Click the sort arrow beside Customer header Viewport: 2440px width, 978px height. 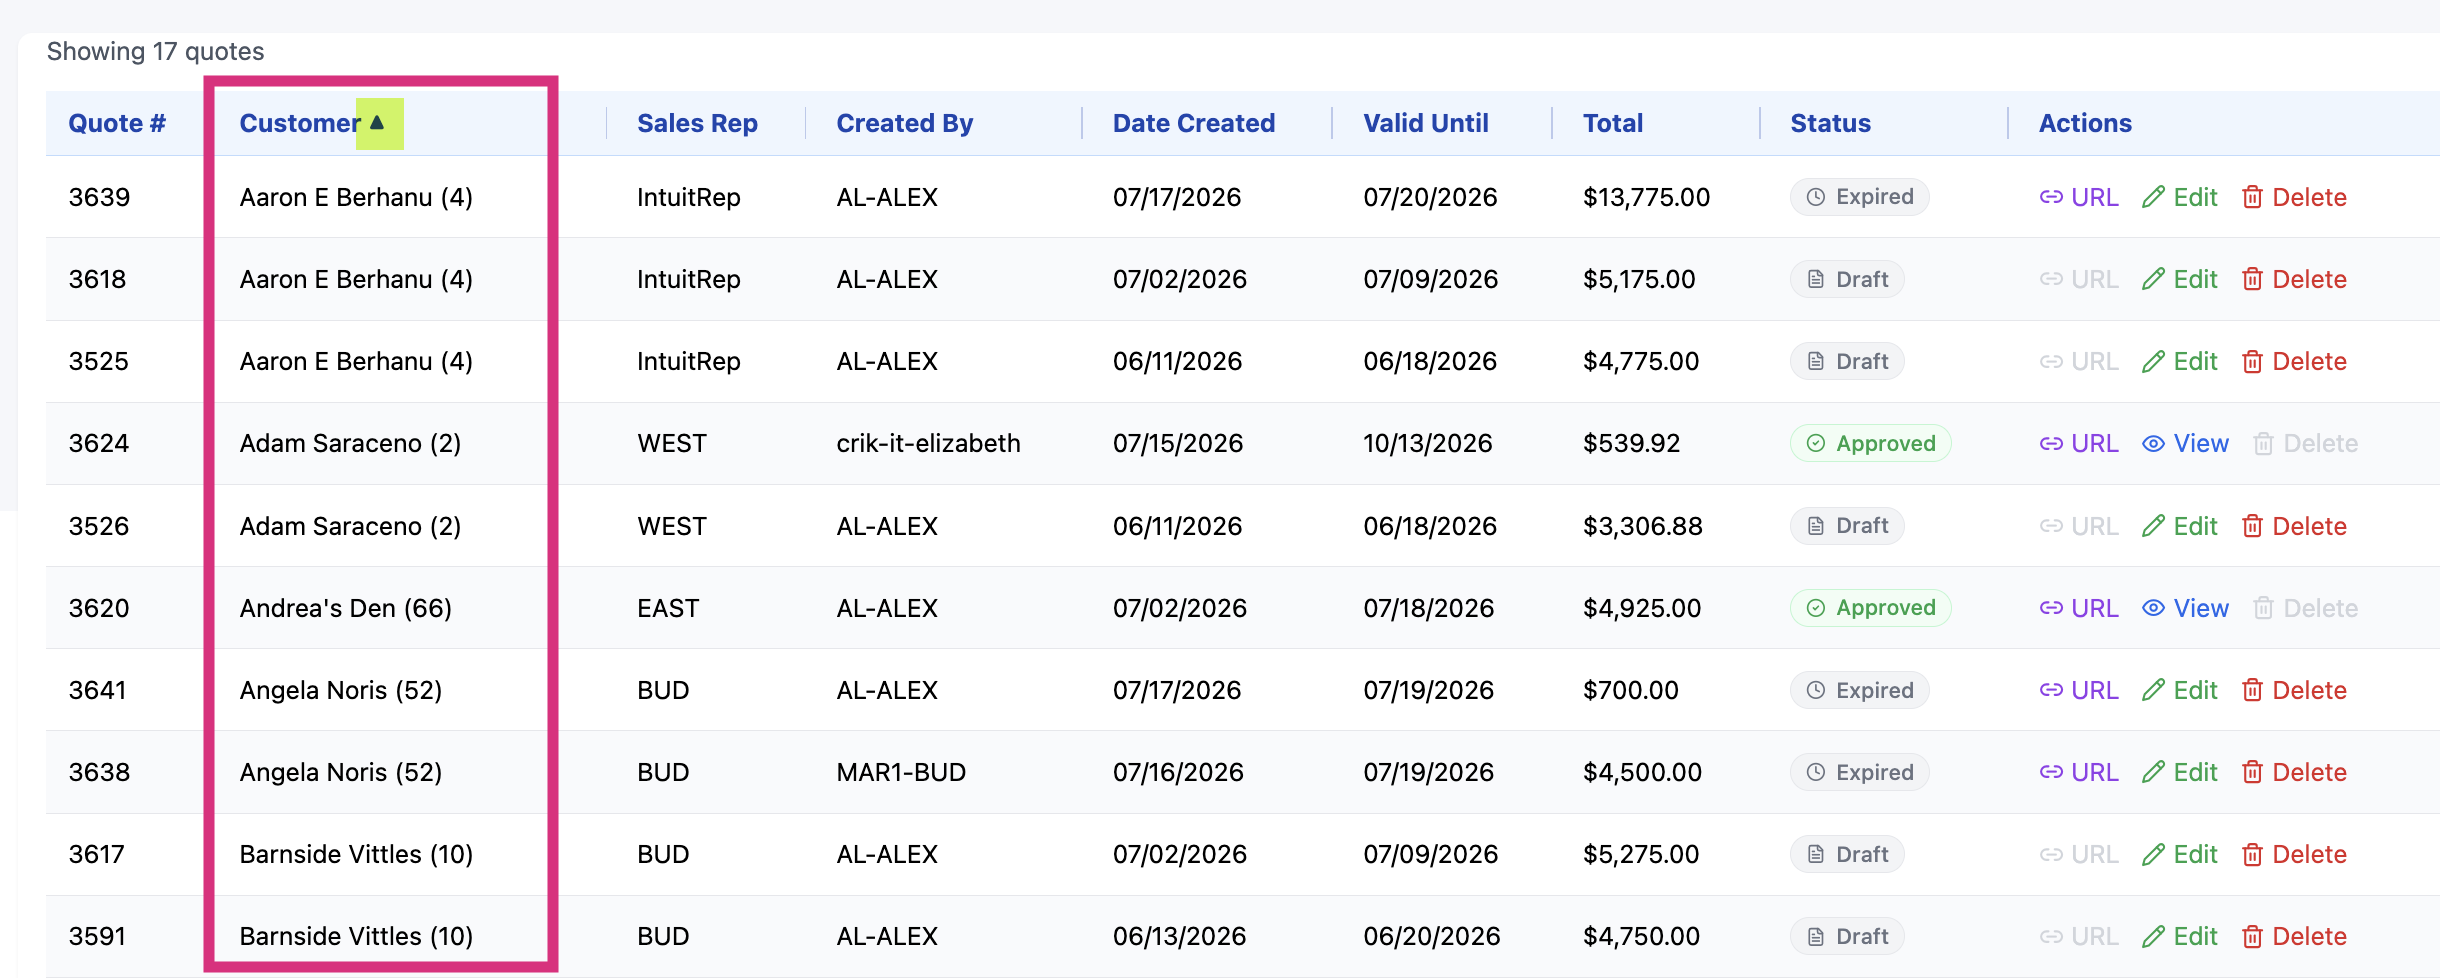(x=377, y=123)
